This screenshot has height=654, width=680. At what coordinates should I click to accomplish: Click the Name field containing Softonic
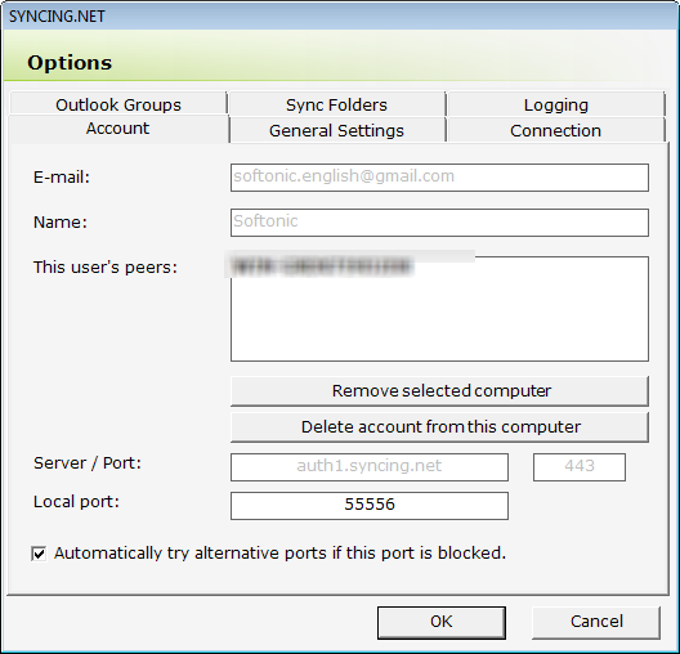click(x=439, y=222)
